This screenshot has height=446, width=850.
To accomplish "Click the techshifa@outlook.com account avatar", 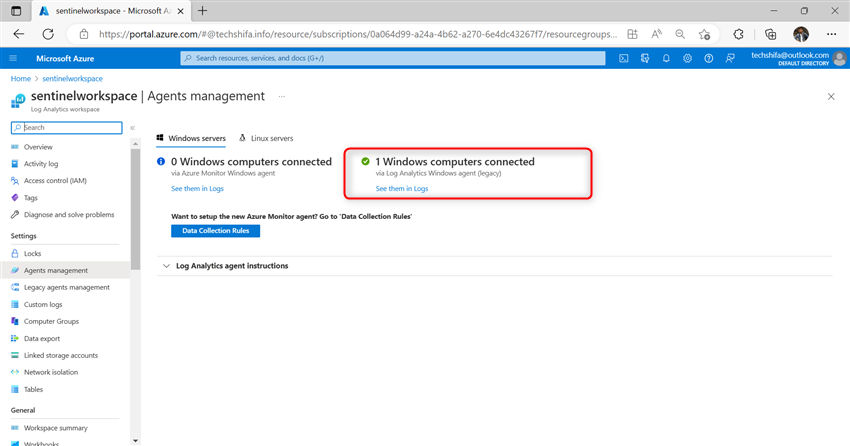I will [x=840, y=58].
